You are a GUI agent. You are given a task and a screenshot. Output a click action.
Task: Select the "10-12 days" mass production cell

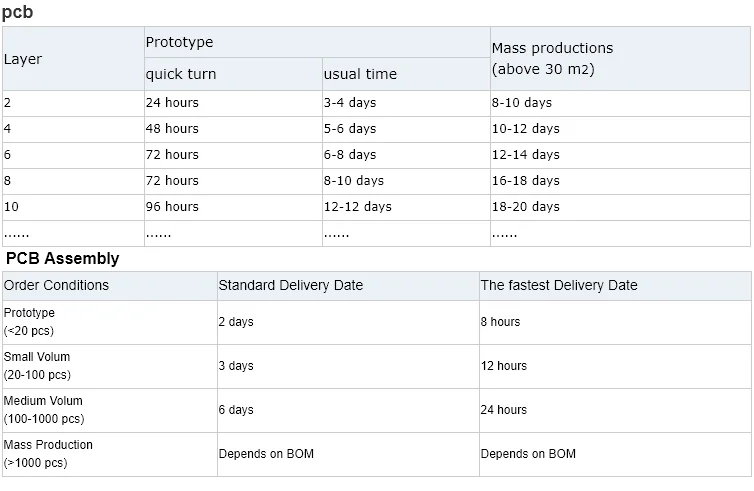click(x=526, y=129)
